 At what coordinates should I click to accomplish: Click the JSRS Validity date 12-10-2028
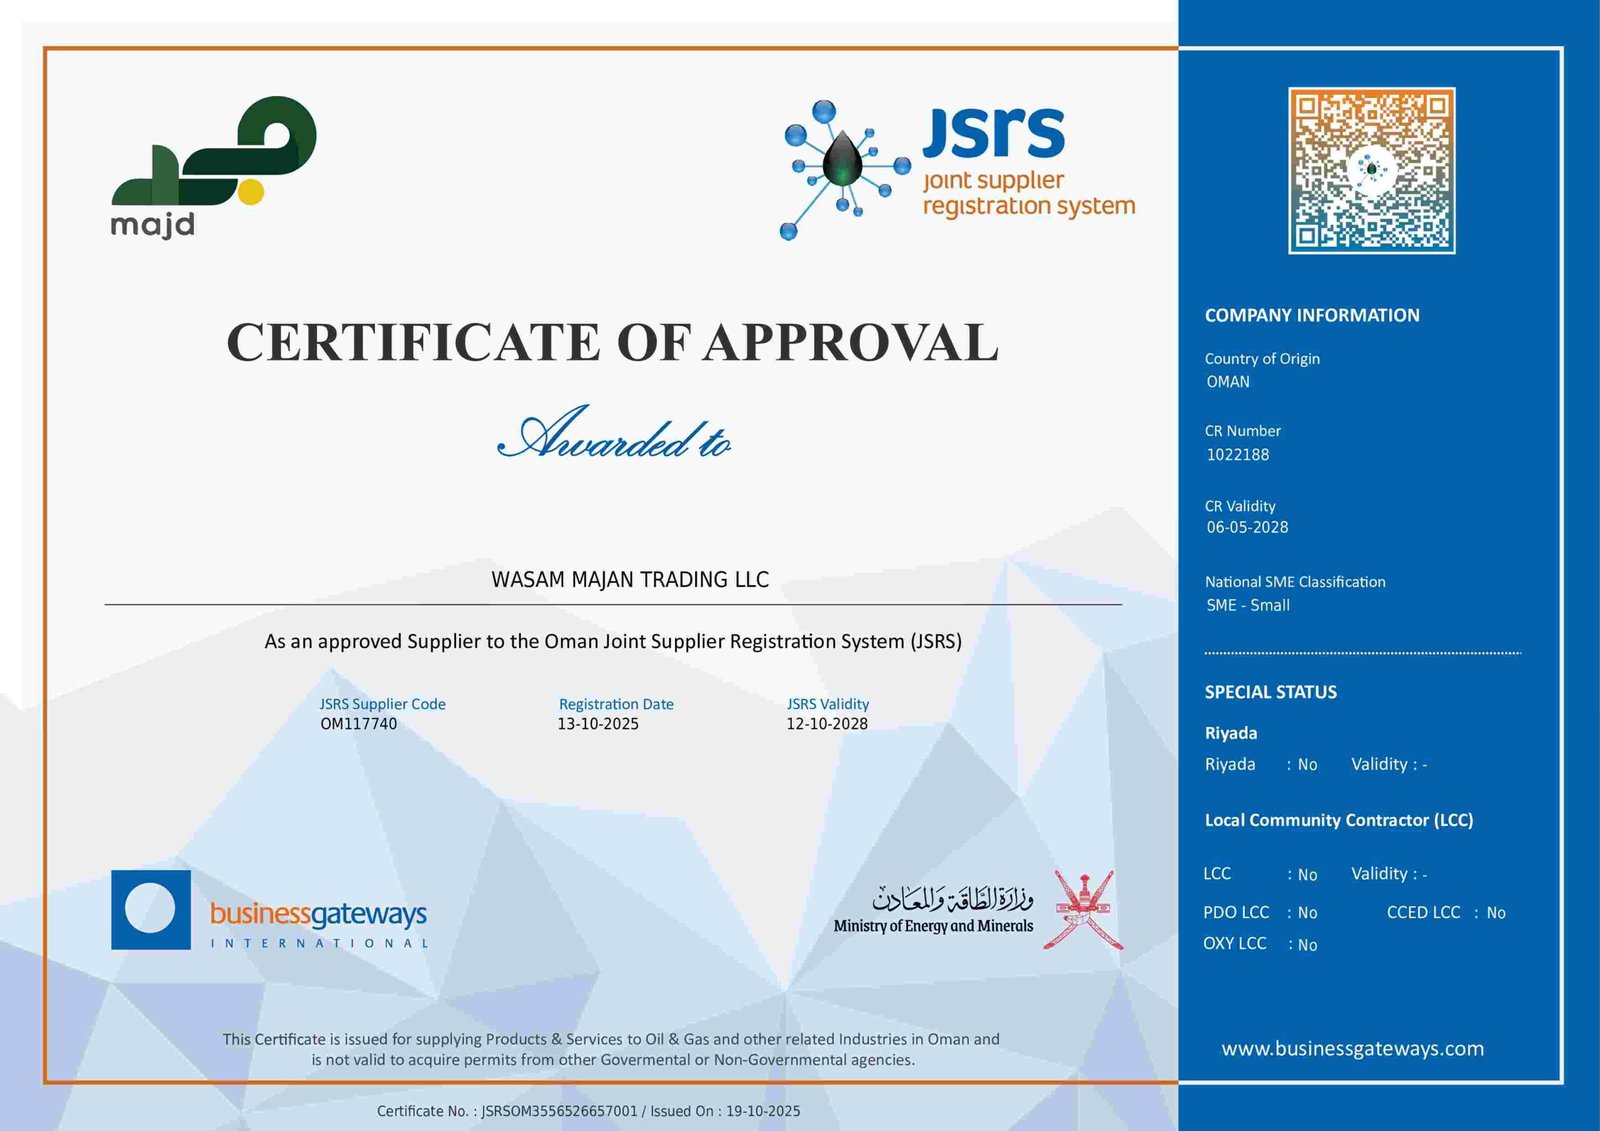pos(827,724)
